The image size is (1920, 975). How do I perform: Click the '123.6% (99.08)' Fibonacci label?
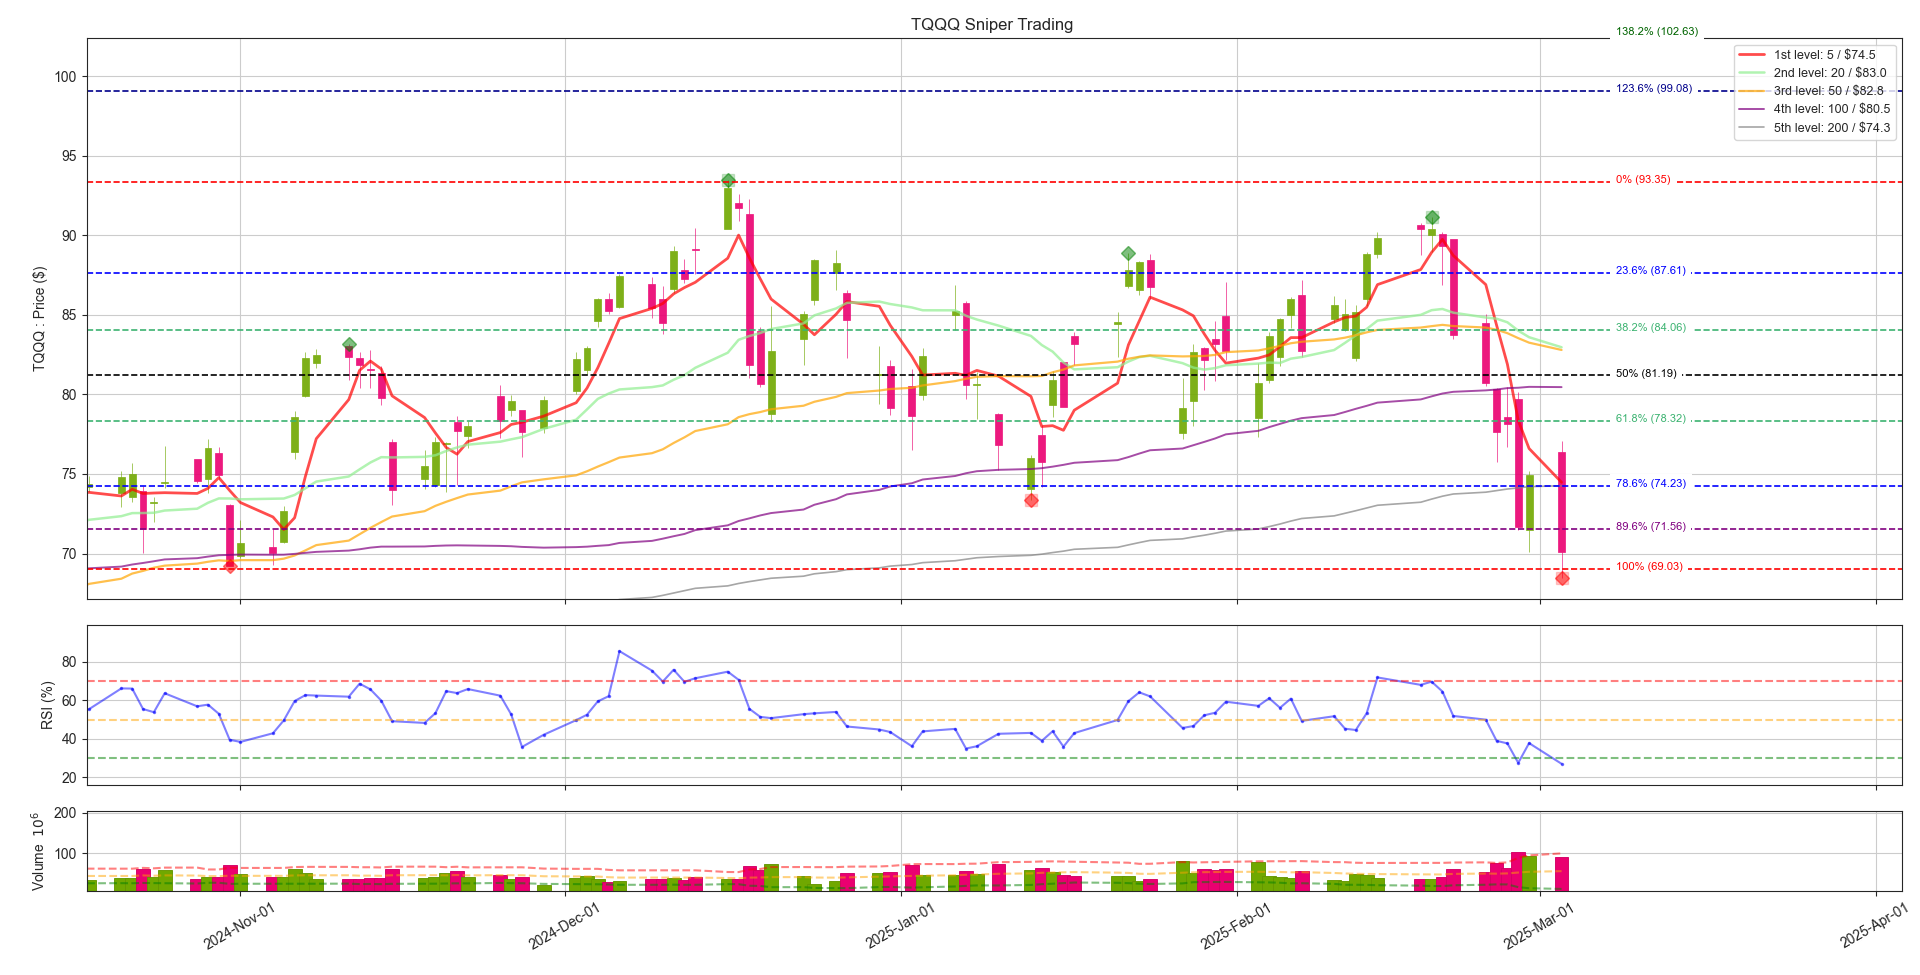pos(1654,89)
